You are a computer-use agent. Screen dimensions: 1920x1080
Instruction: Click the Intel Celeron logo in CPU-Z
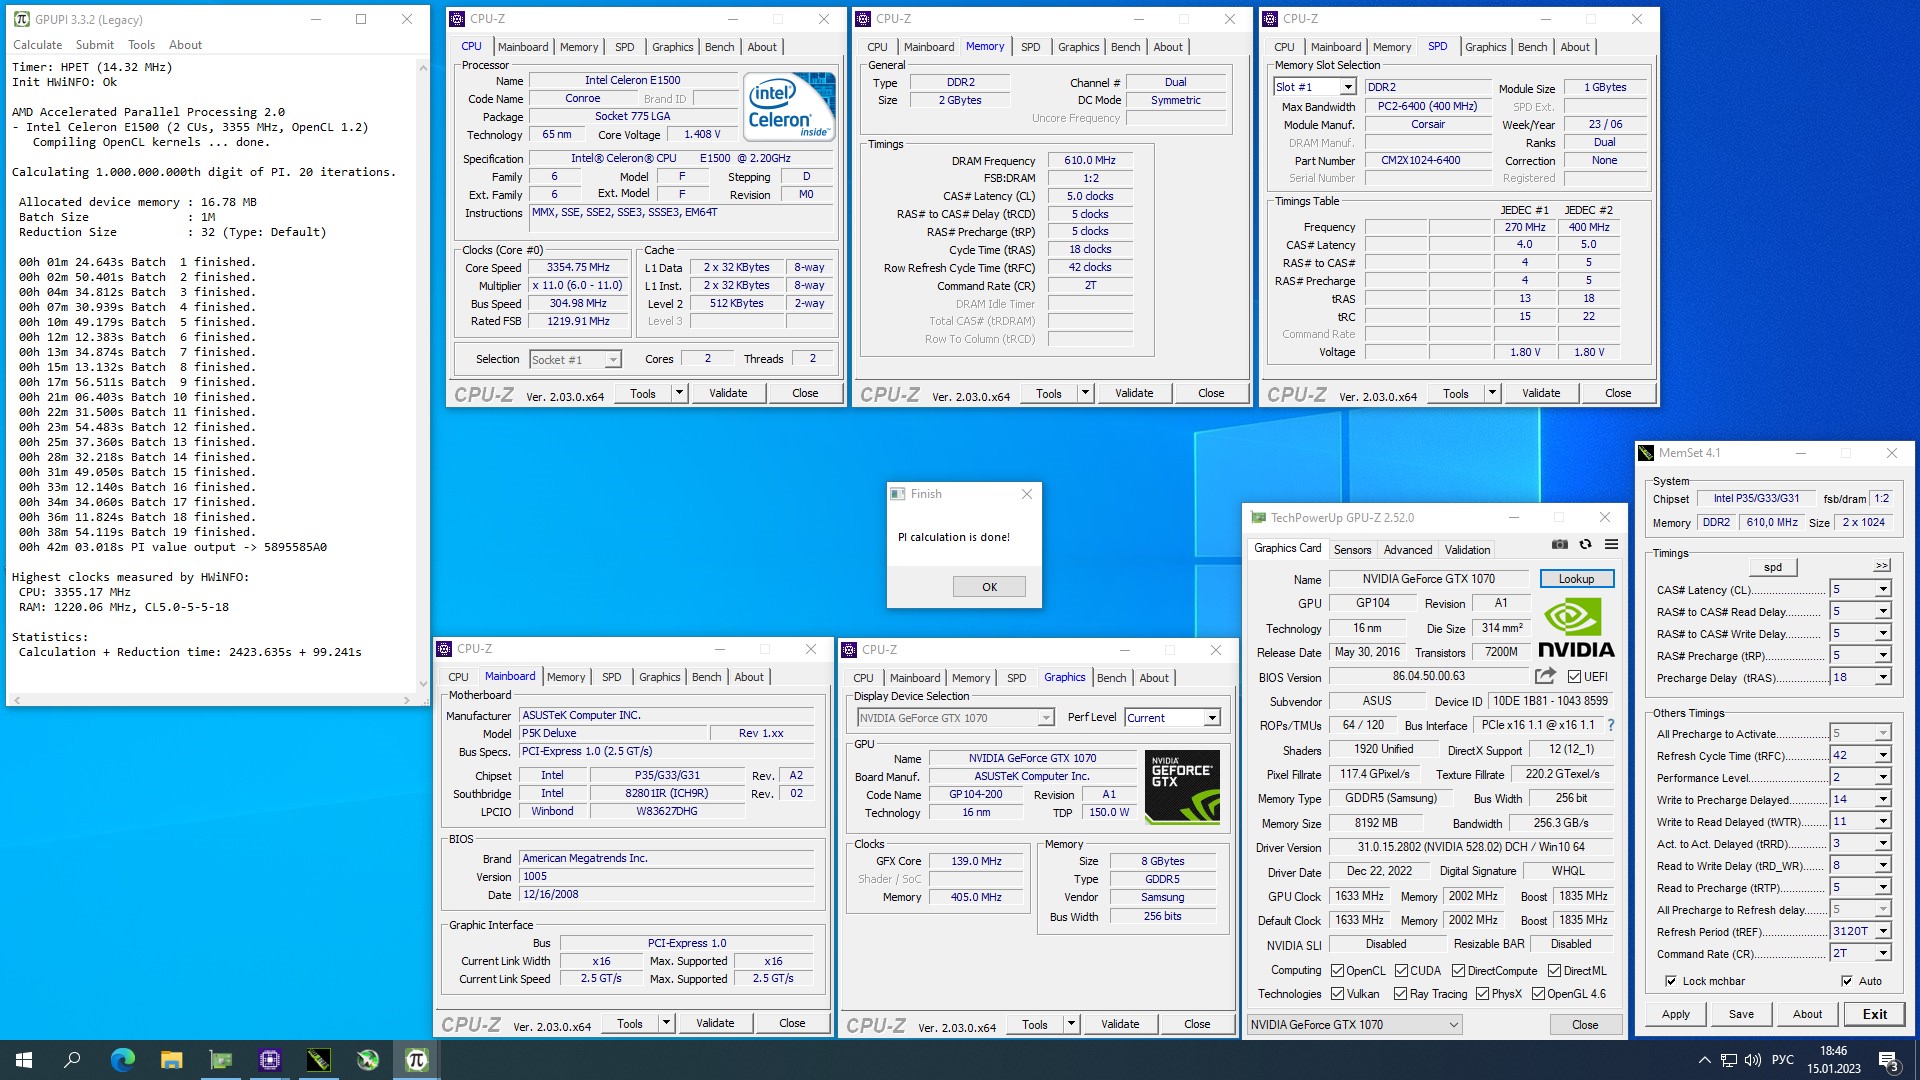pyautogui.click(x=789, y=106)
